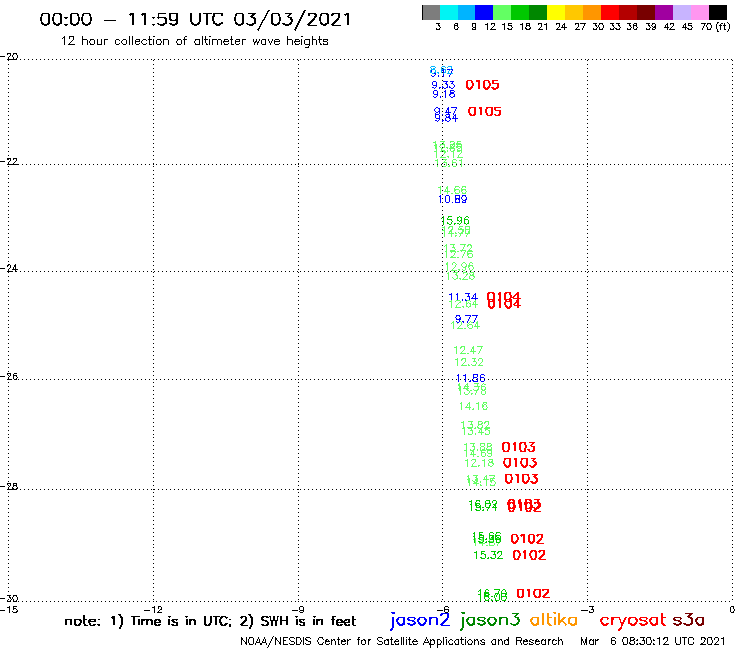Screen dimensions: 740x650
Task: Click the 'note: 1) Time is in UTC' text
Action: [148, 621]
